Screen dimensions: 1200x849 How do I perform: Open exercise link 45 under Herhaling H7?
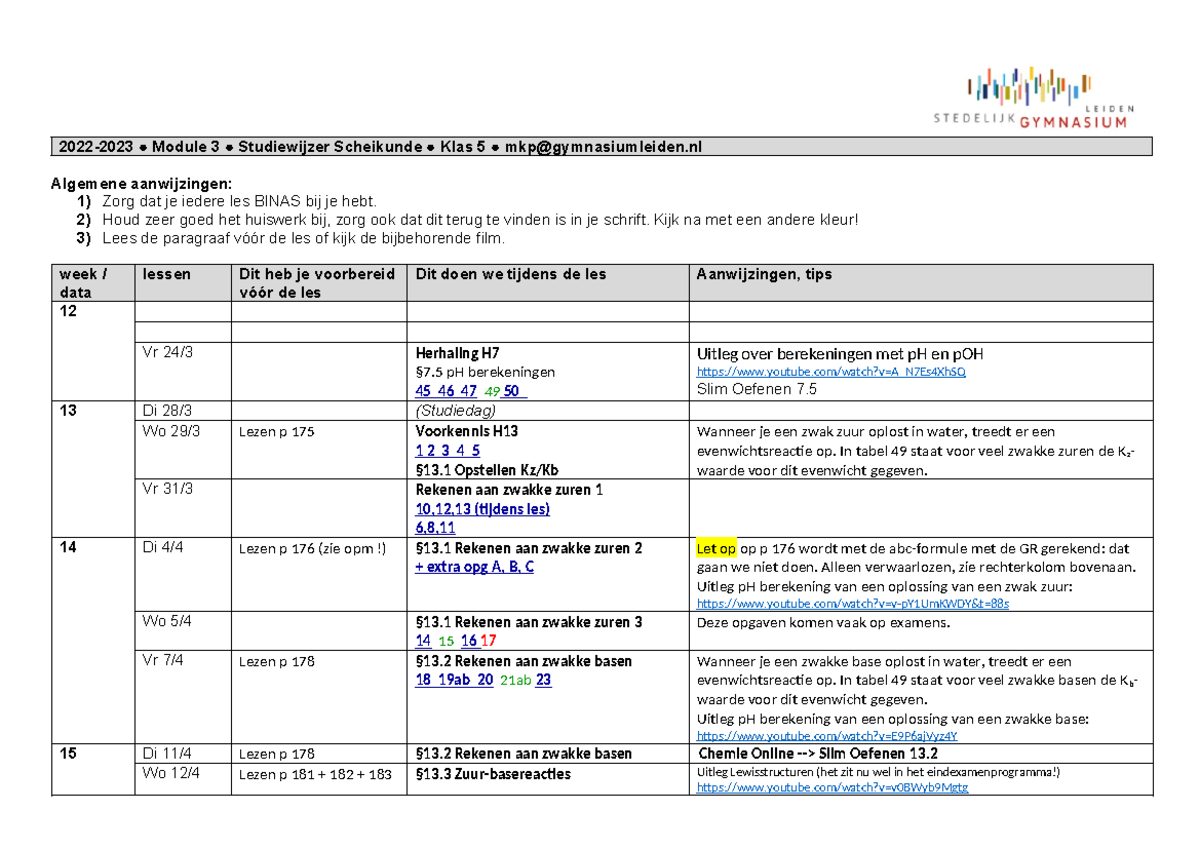(x=423, y=391)
